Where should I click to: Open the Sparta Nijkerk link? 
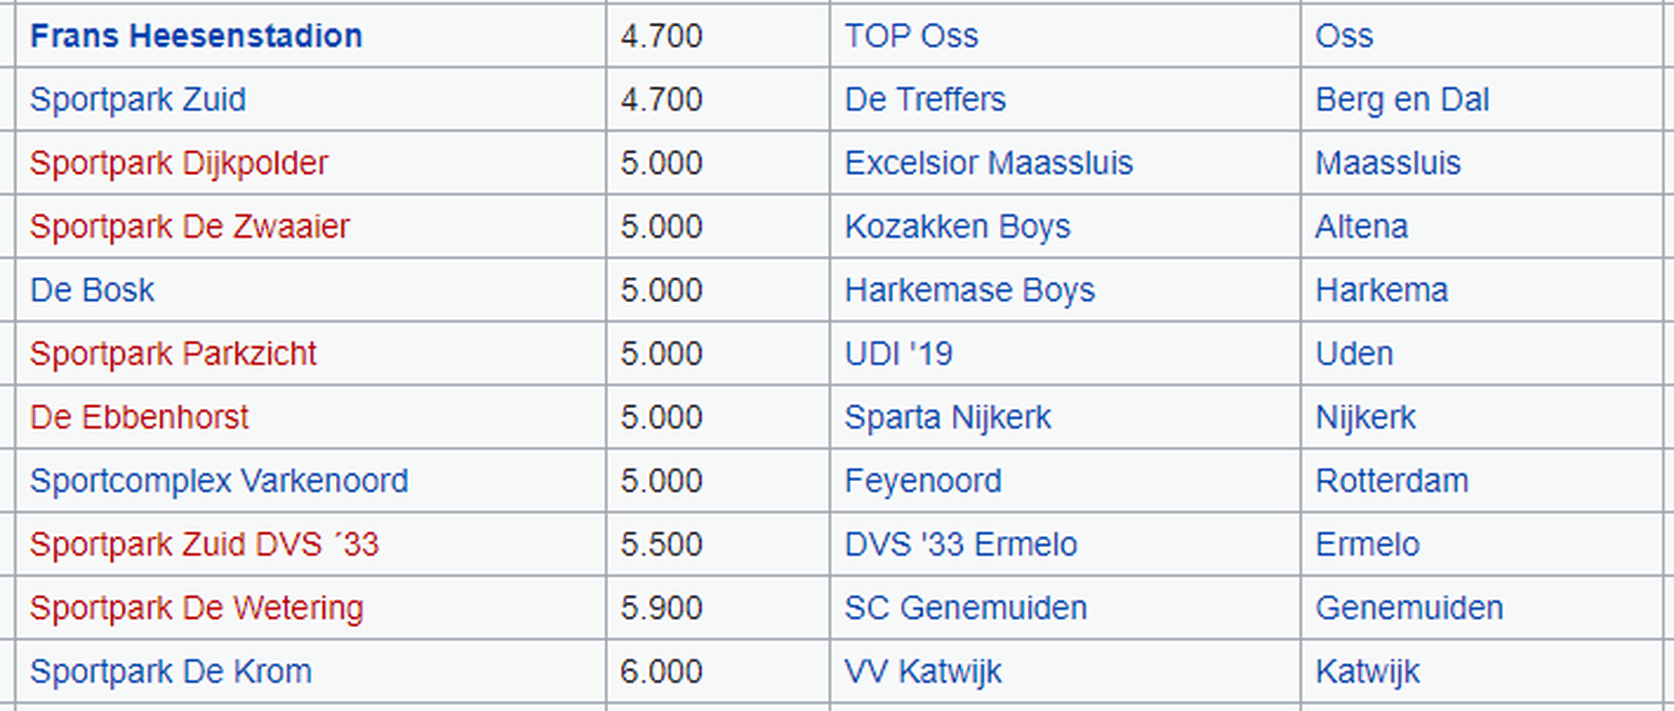pyautogui.click(x=948, y=417)
